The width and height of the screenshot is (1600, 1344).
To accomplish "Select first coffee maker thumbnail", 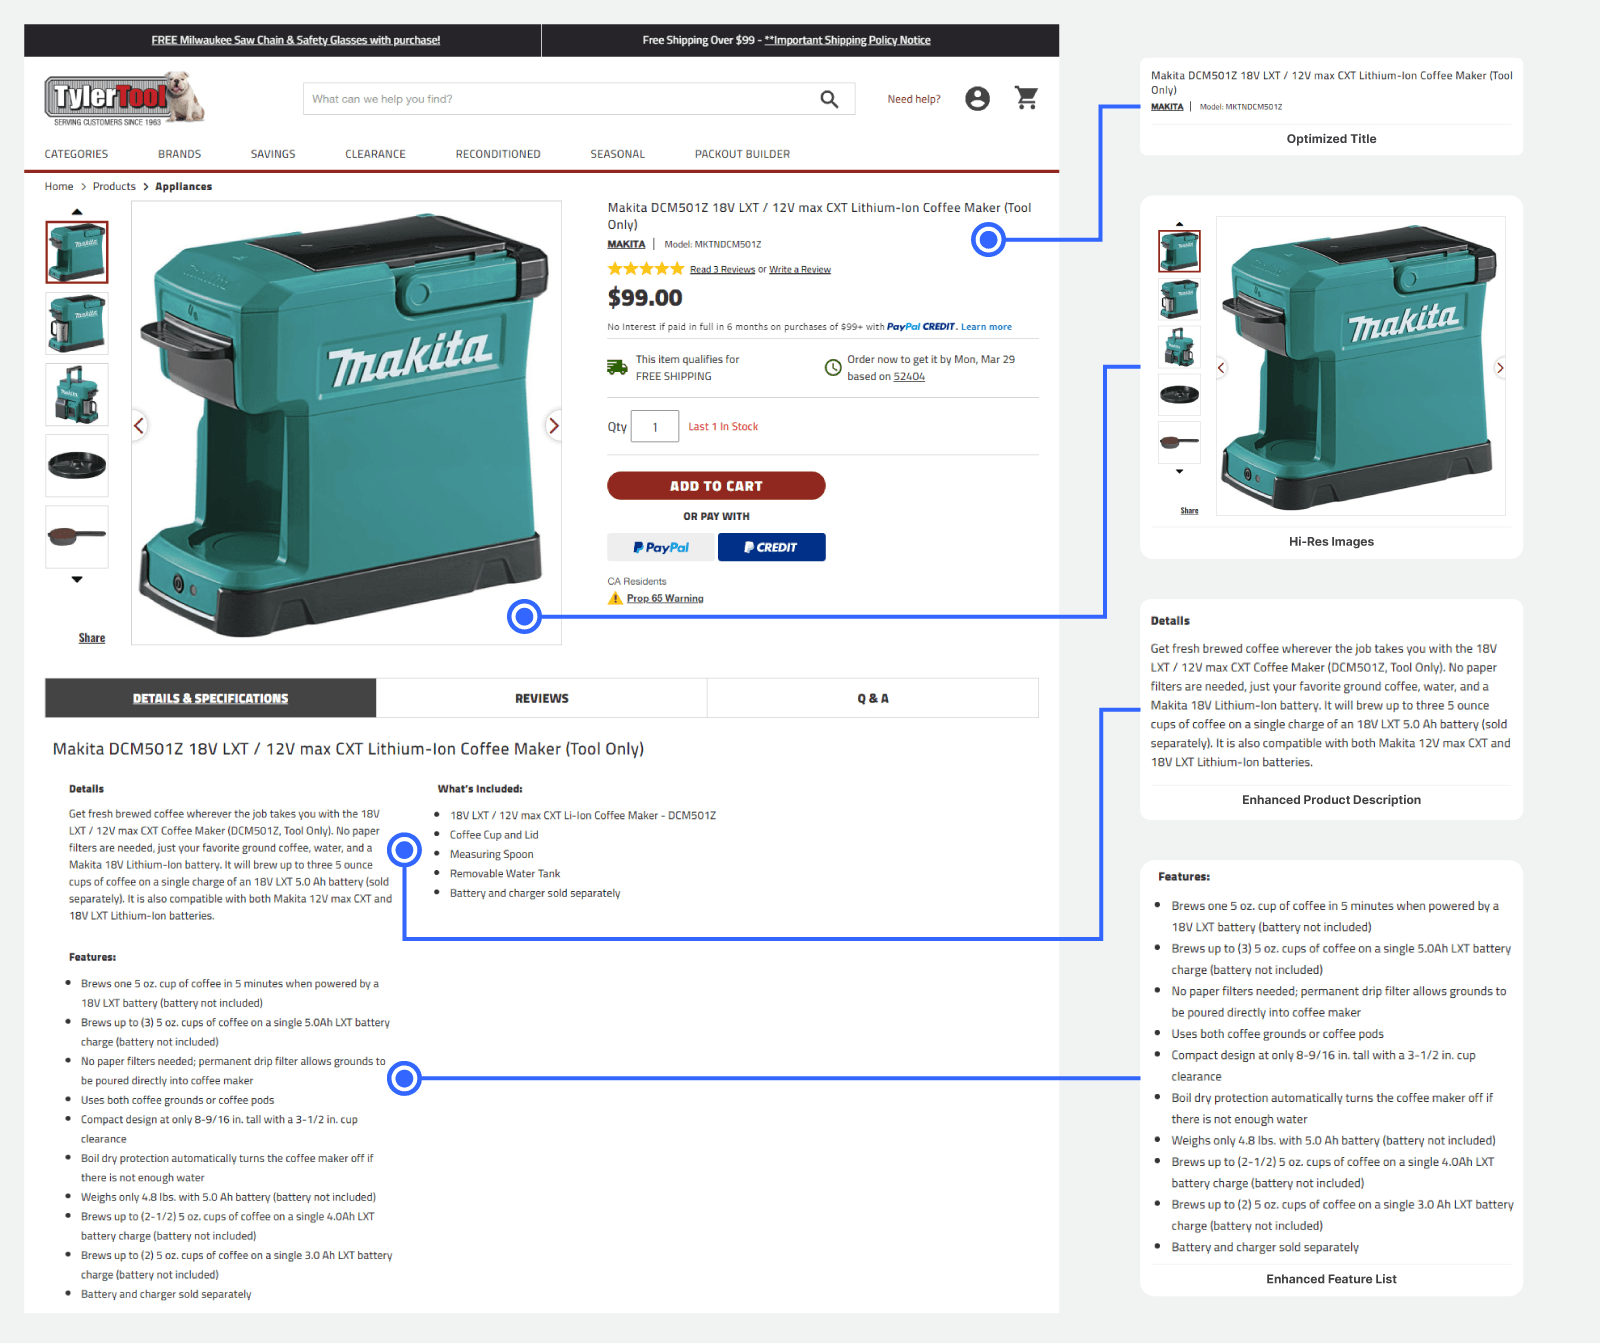I will coord(77,252).
